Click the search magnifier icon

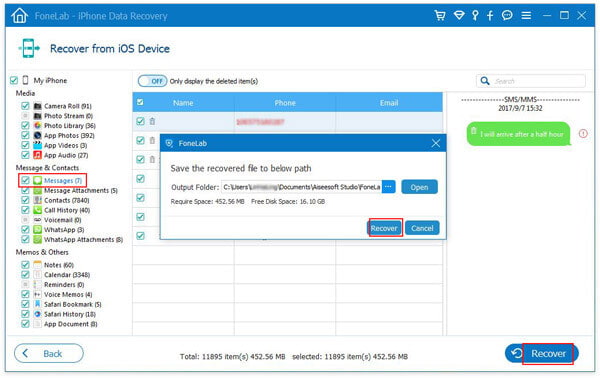click(x=485, y=81)
